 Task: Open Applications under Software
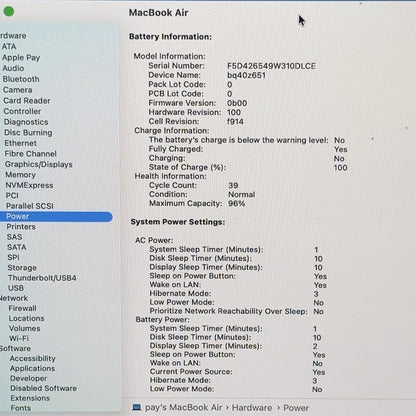32,368
